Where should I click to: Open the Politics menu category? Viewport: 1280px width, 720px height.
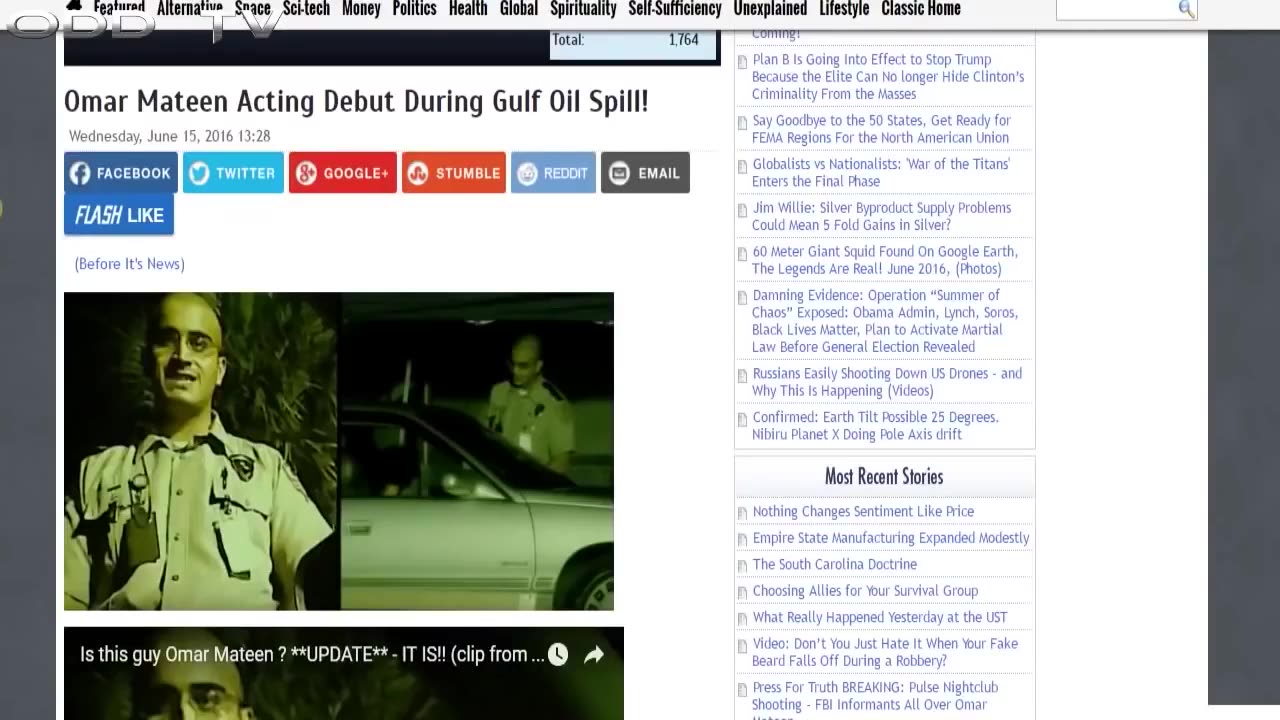(414, 9)
